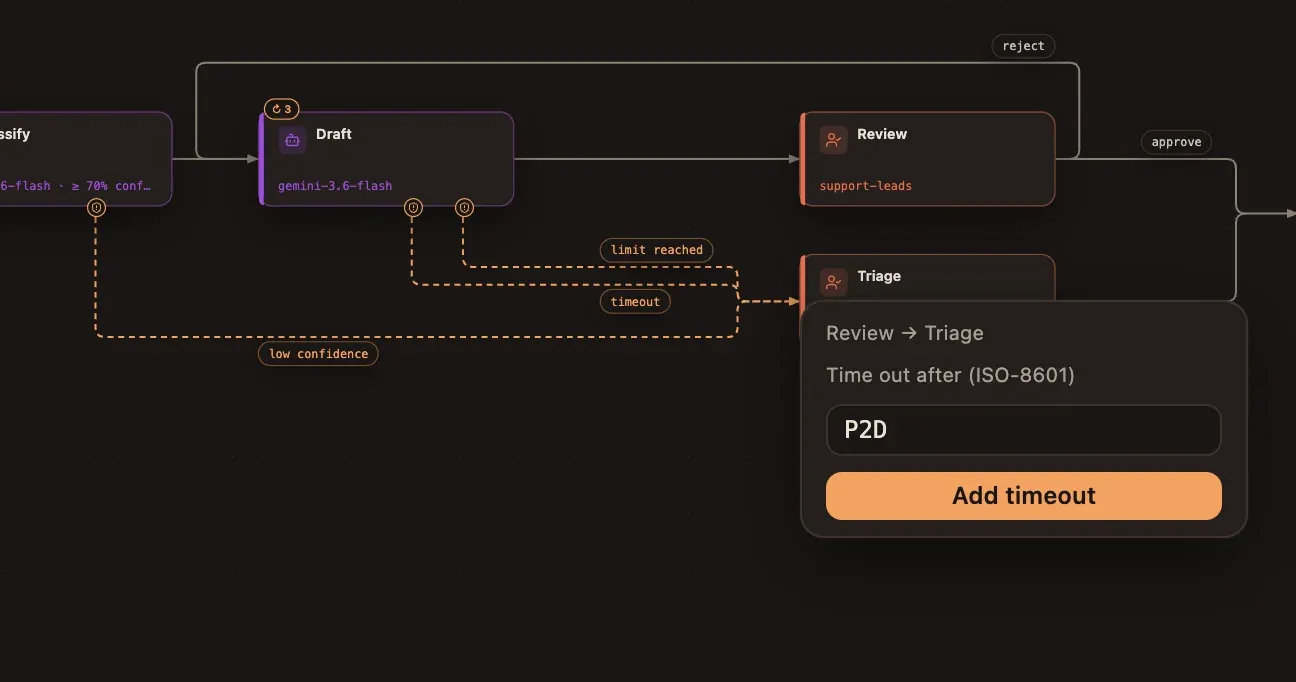Select the 'reject' edge label
This screenshot has width=1296, height=682.
point(1023,46)
